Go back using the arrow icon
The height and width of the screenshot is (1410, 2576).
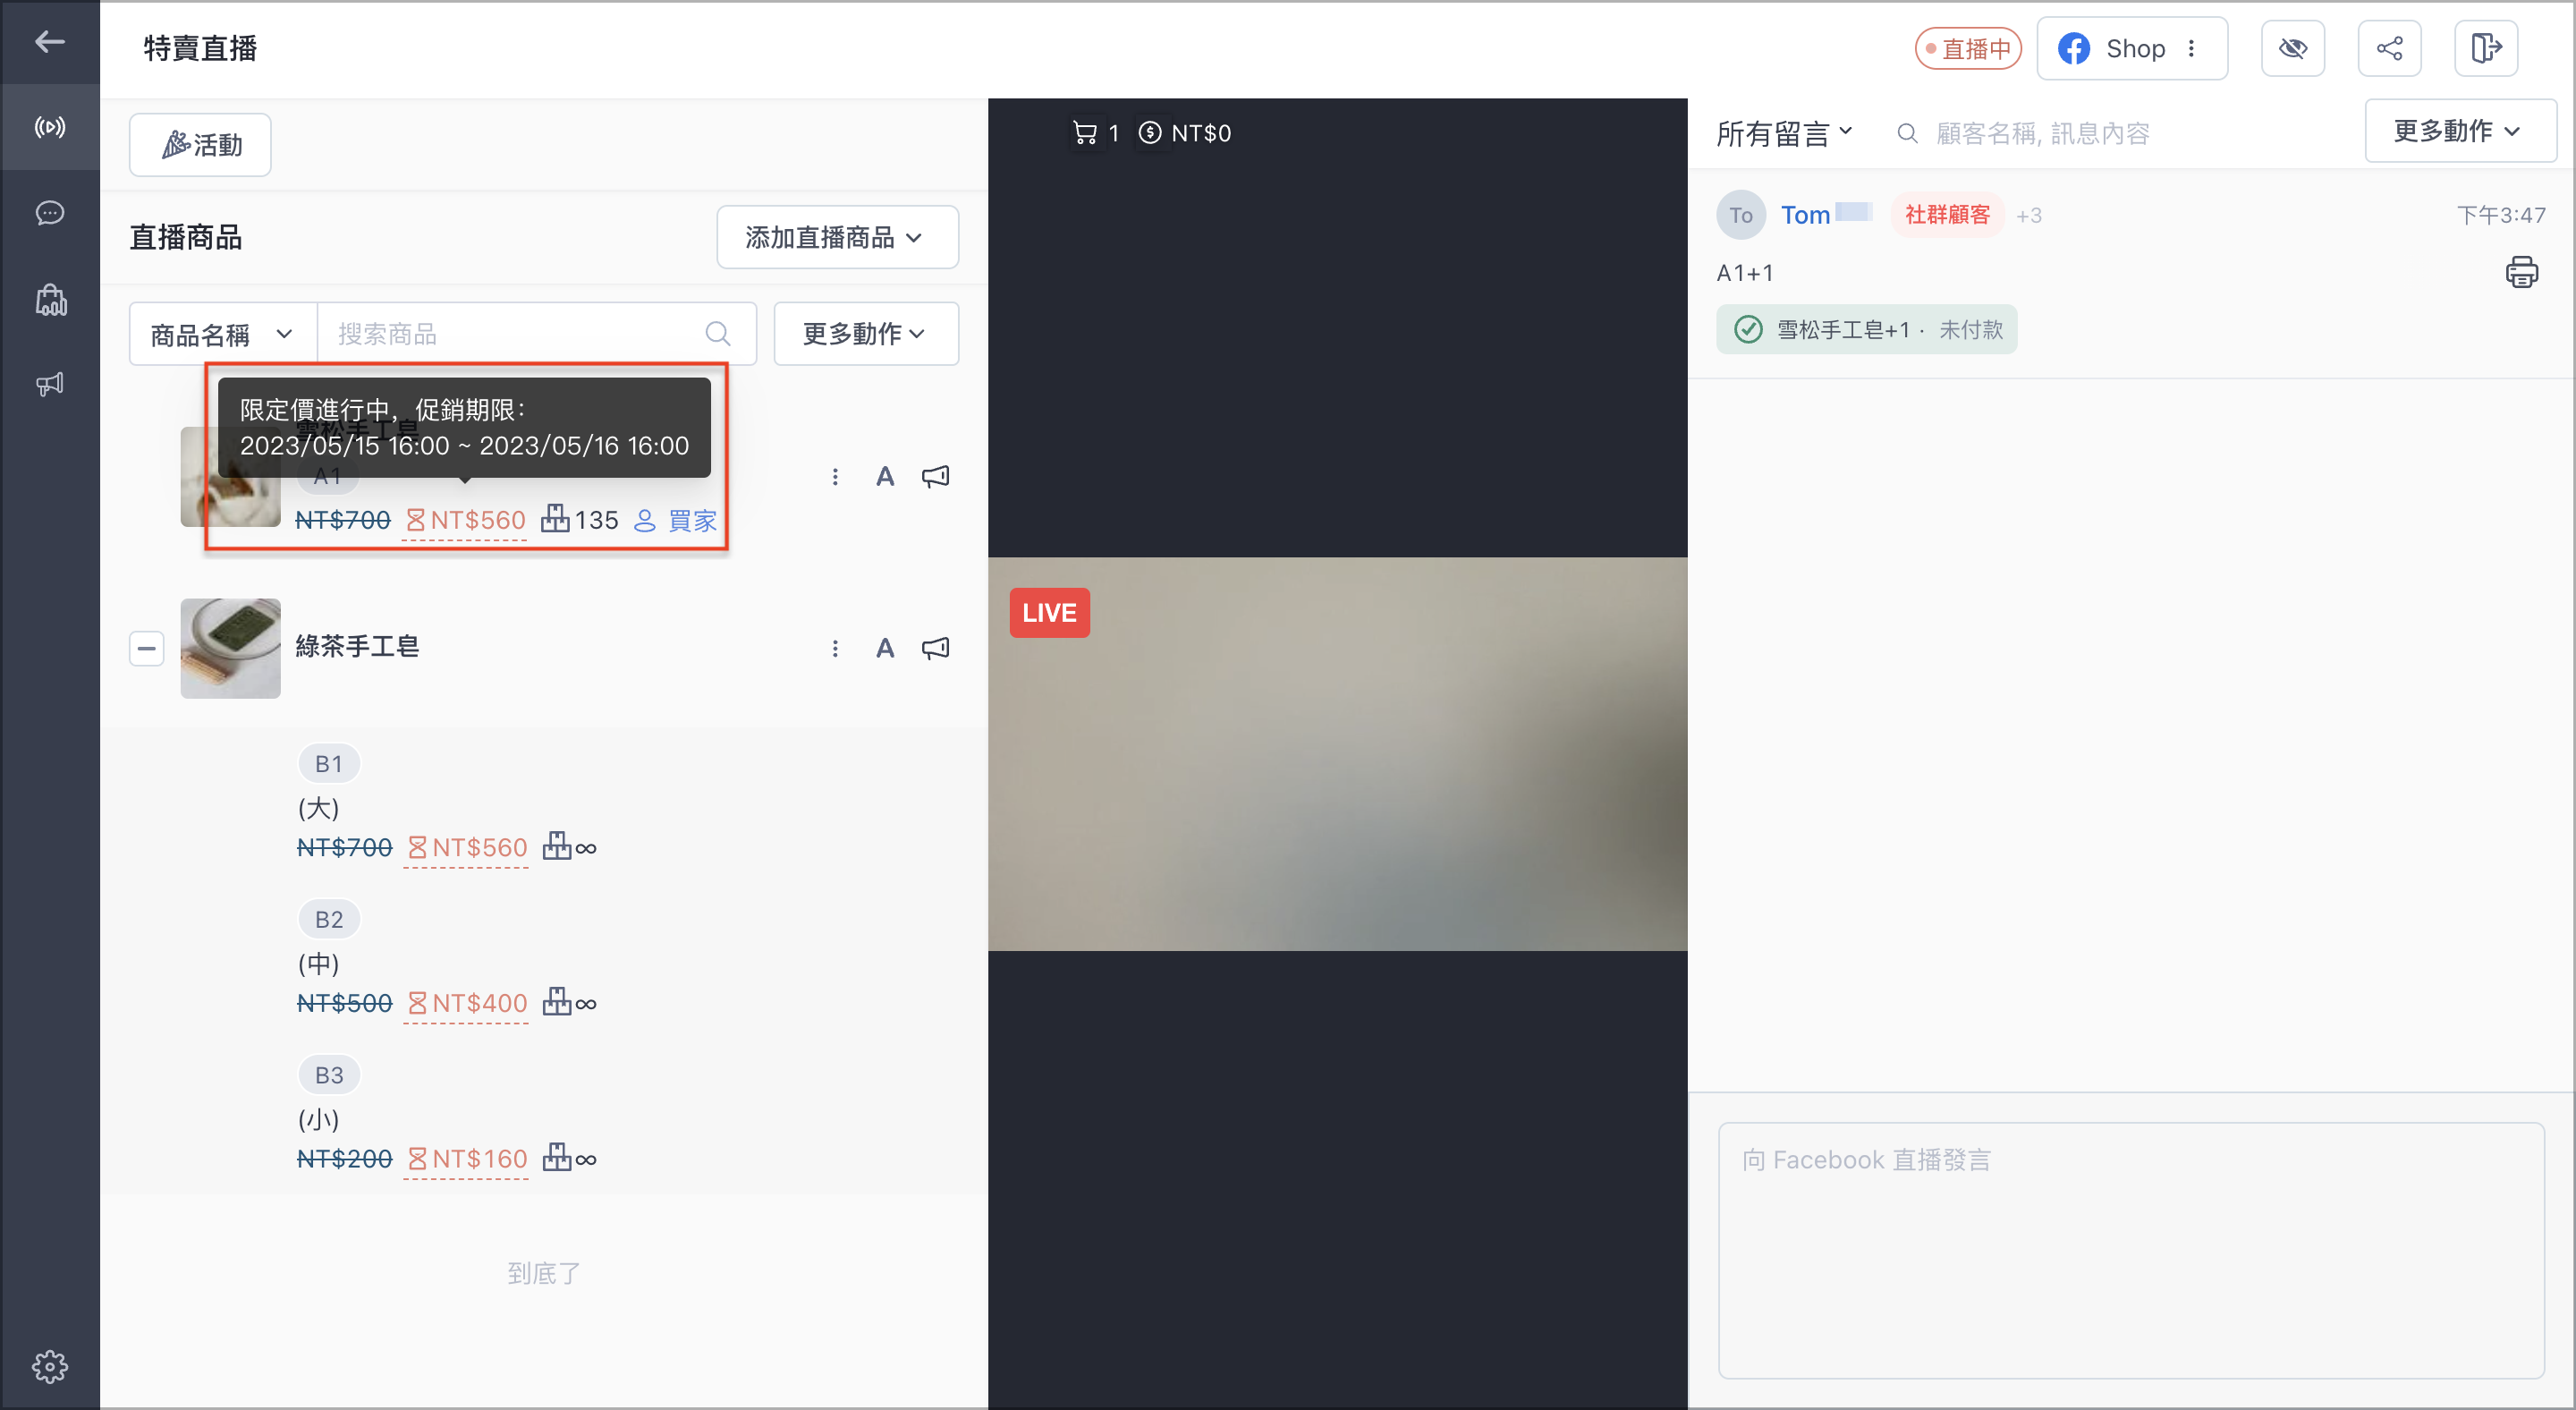pyautogui.click(x=49, y=42)
